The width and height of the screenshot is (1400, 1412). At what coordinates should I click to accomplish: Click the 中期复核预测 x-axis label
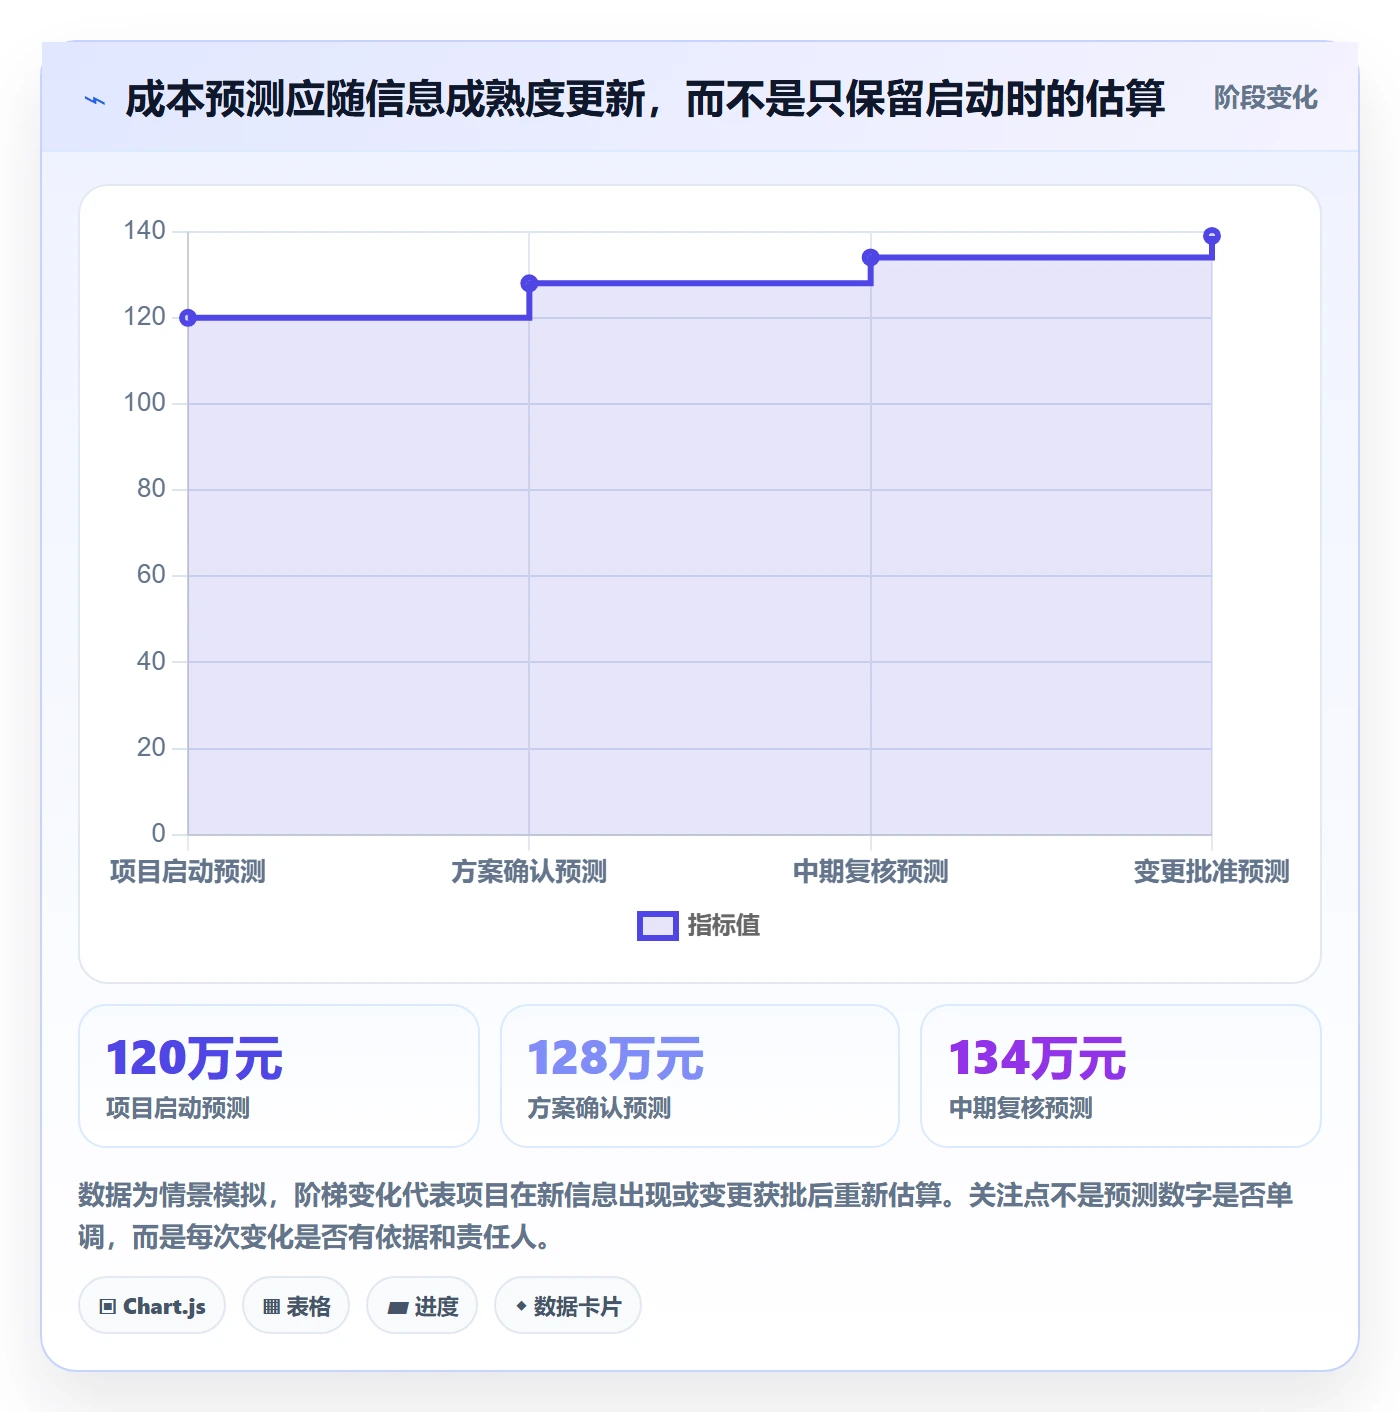(871, 872)
